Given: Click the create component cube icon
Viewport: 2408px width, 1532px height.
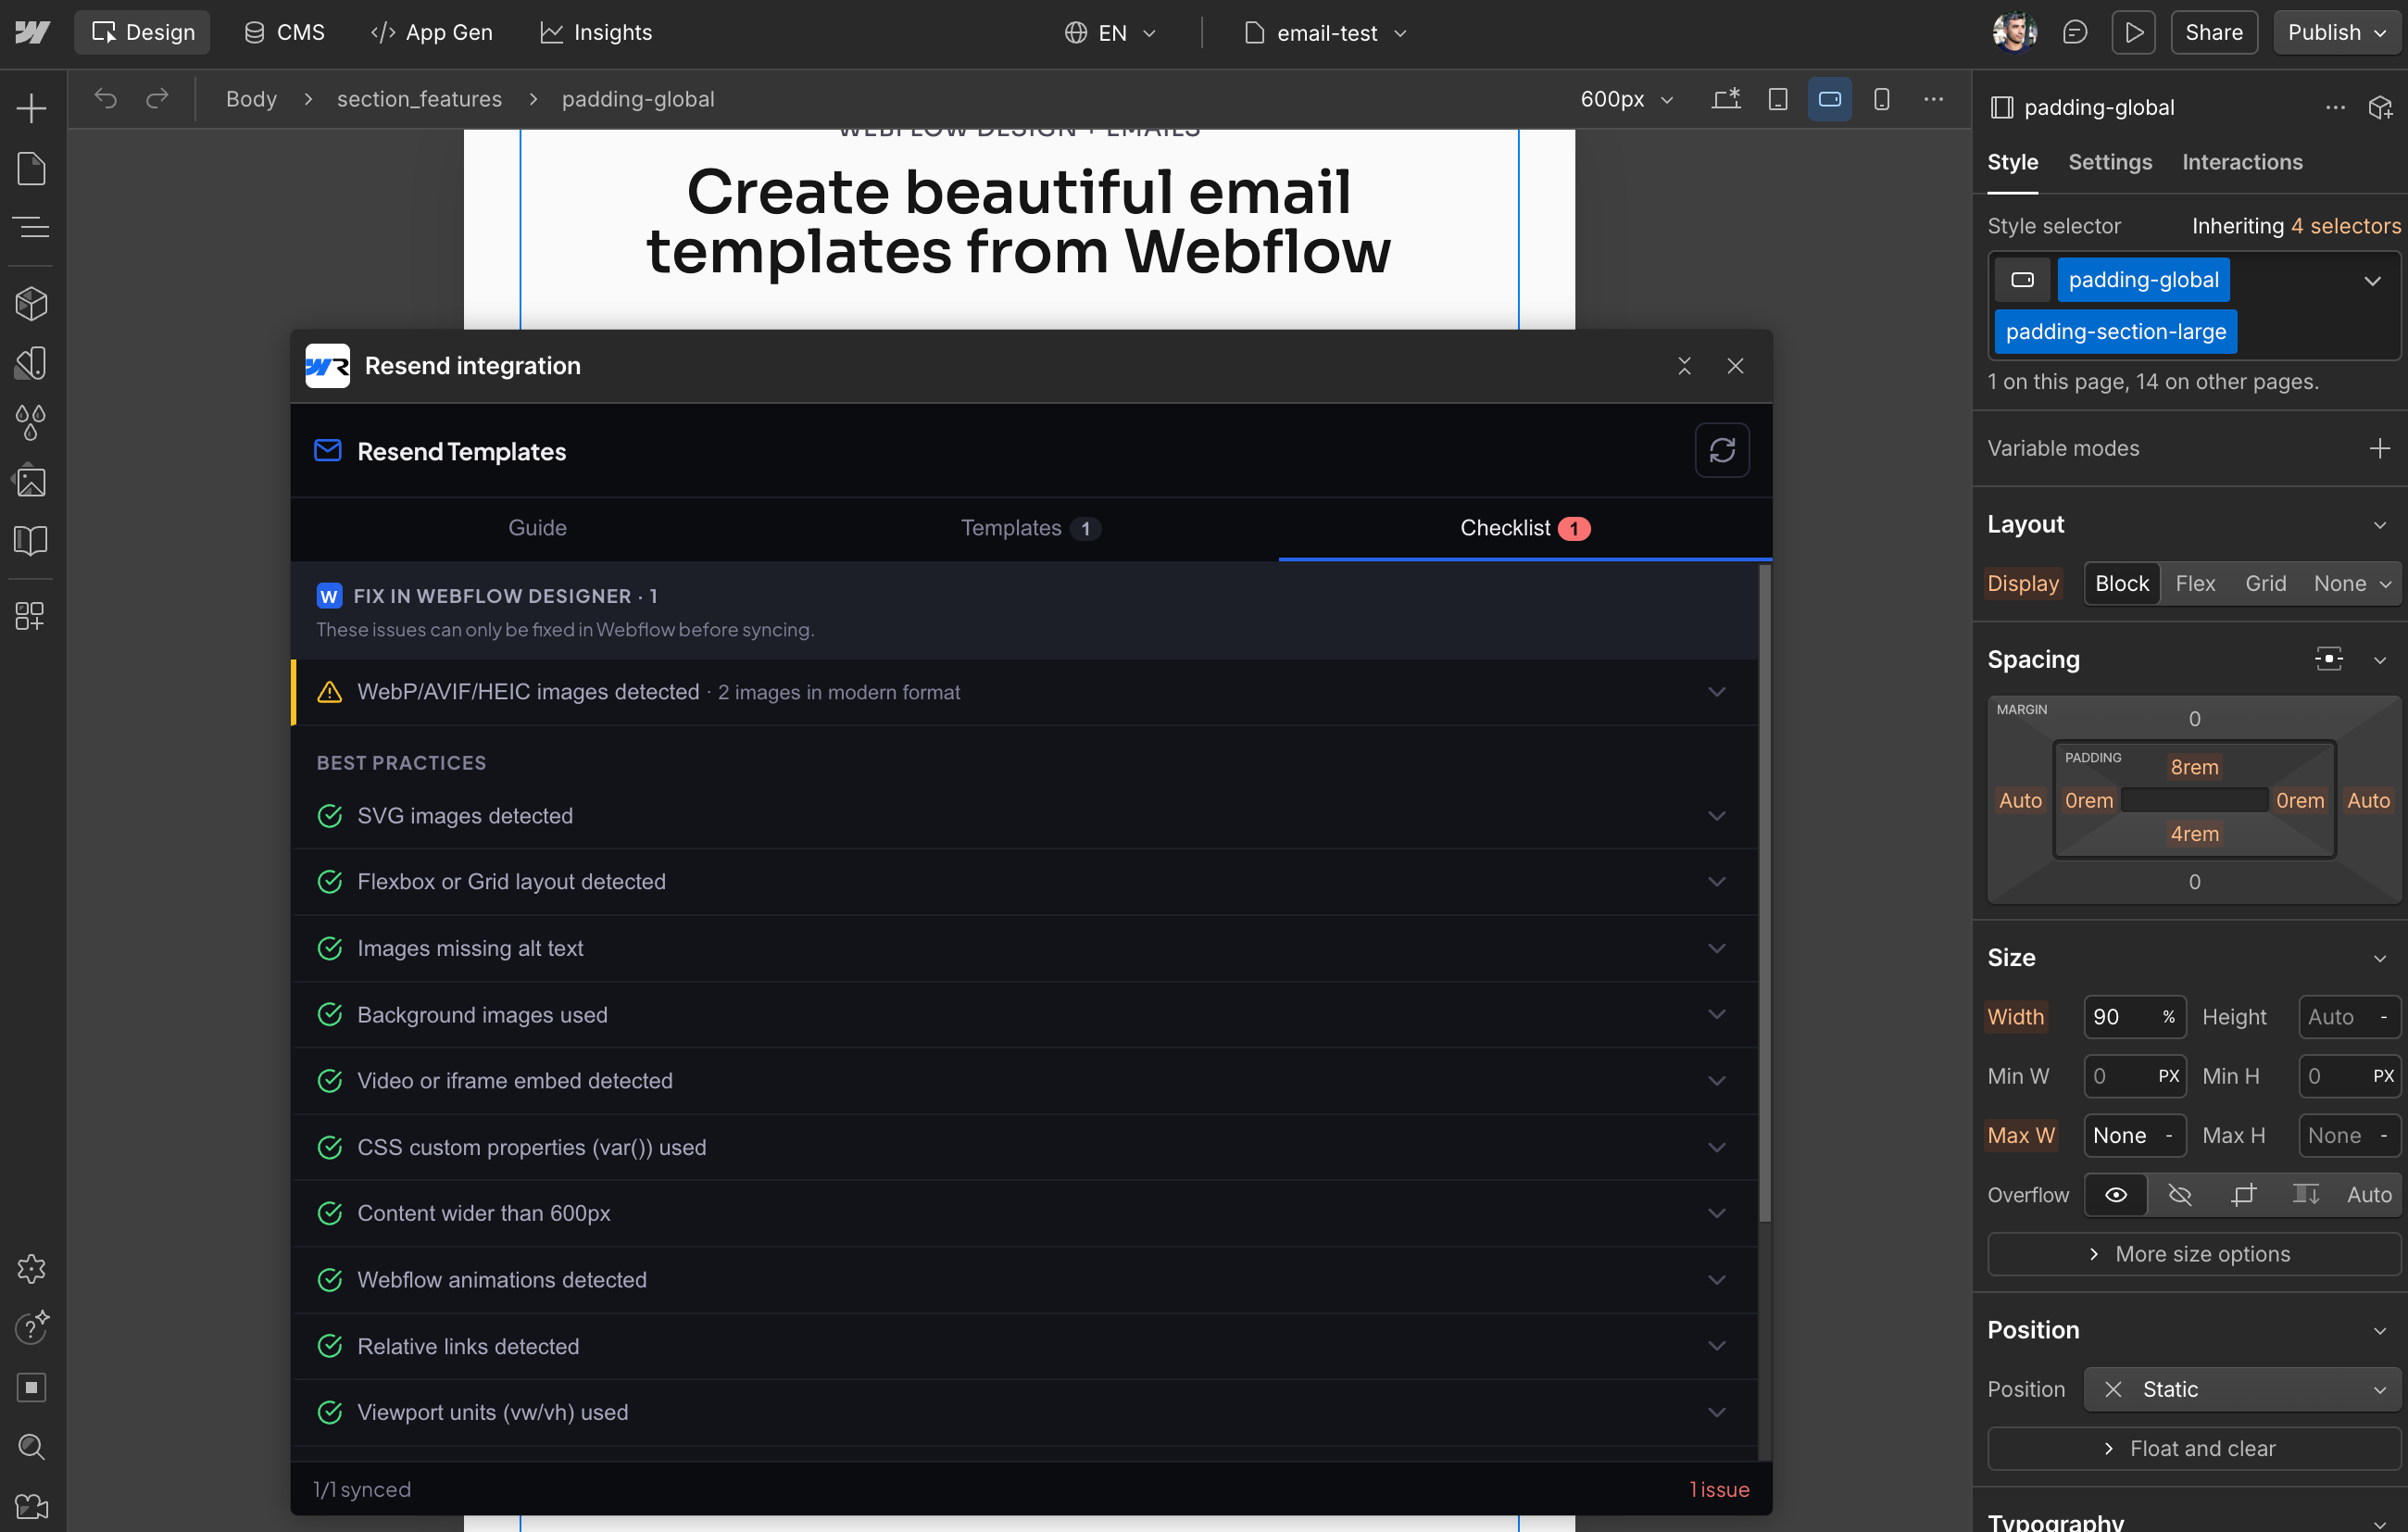Looking at the screenshot, I should (x=2381, y=107).
